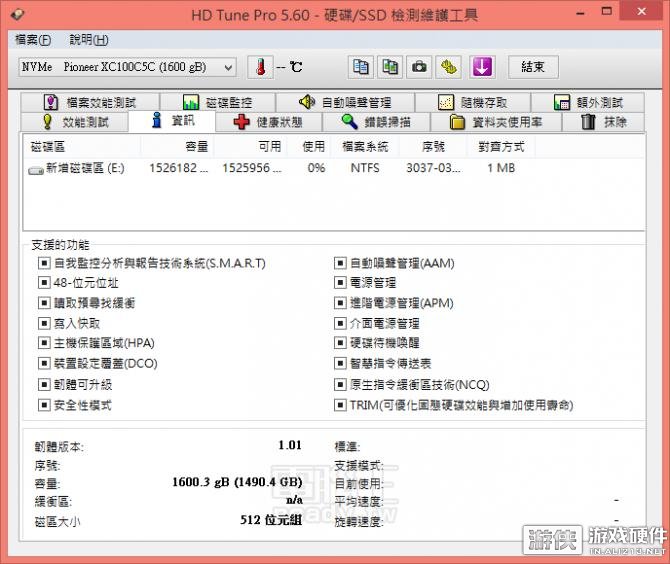Toggle the 自動噪聲管理(AAM) checkbox
Viewport: 670px width, 564px height.
pos(340,263)
